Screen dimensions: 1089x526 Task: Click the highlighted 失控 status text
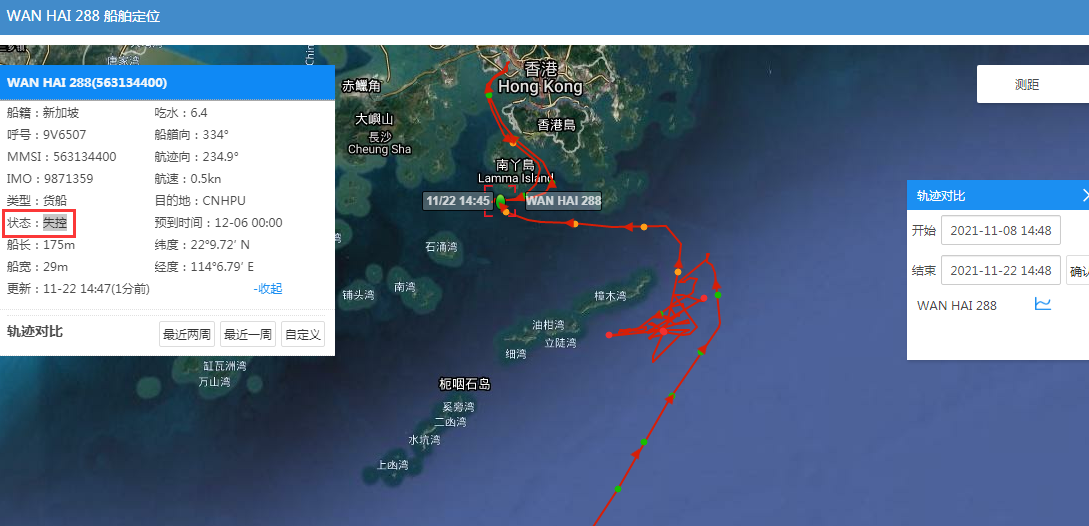click(x=55, y=223)
